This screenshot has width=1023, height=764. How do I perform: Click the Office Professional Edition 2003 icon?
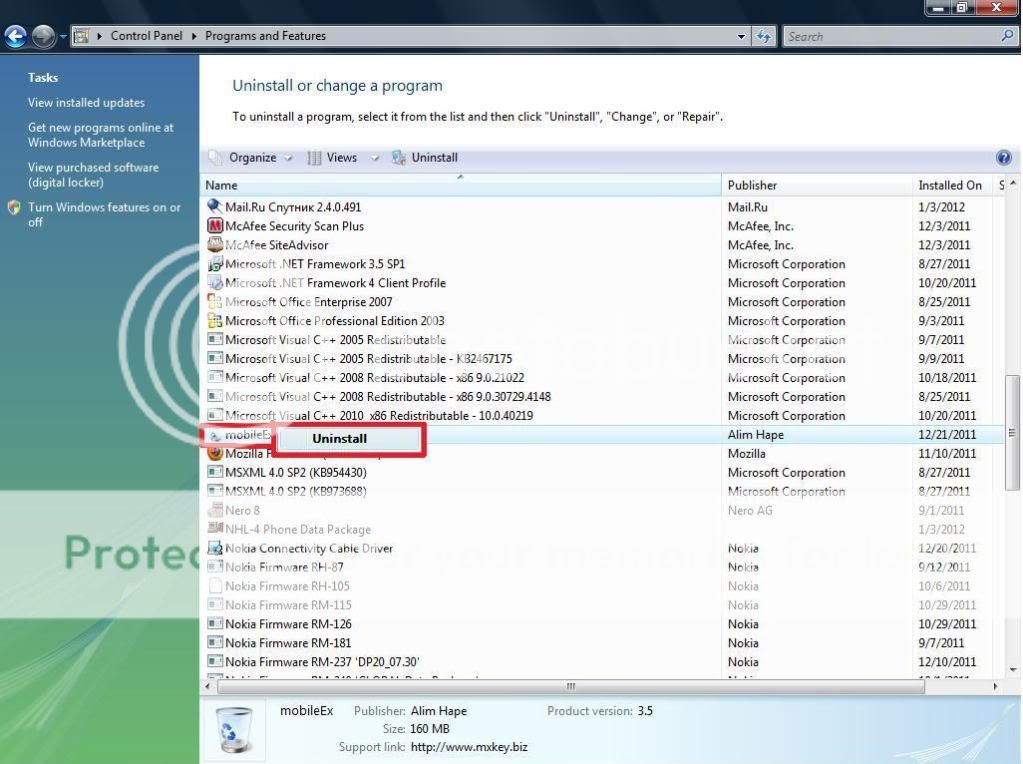point(215,321)
